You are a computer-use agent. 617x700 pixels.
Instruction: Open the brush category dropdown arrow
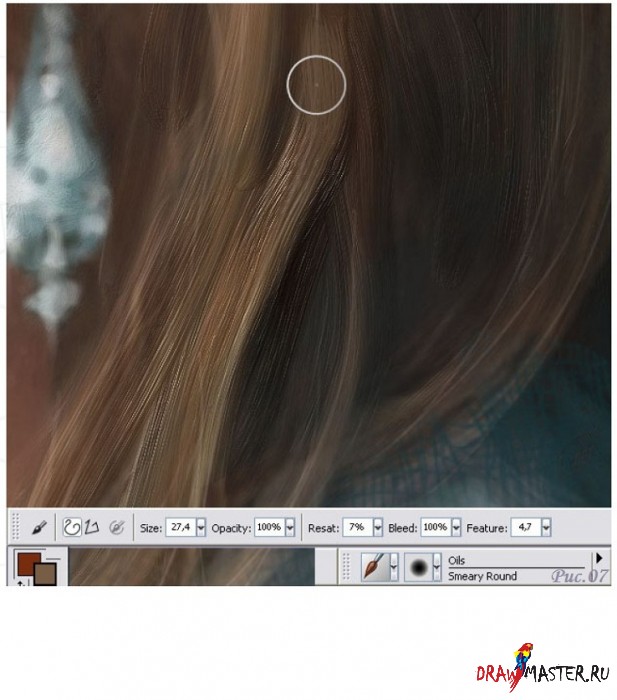(394, 568)
